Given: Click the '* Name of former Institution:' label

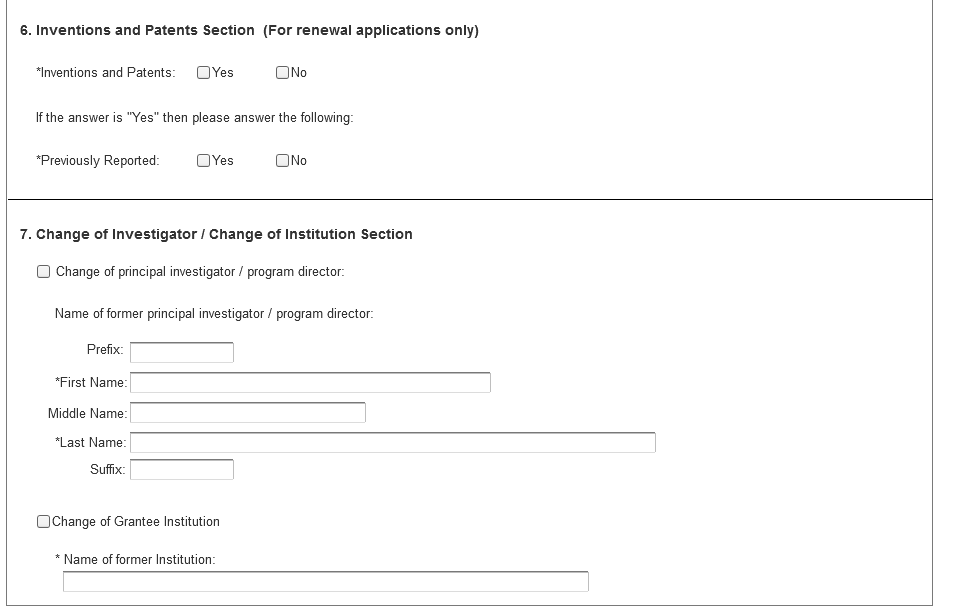Looking at the screenshot, I should click(135, 560).
